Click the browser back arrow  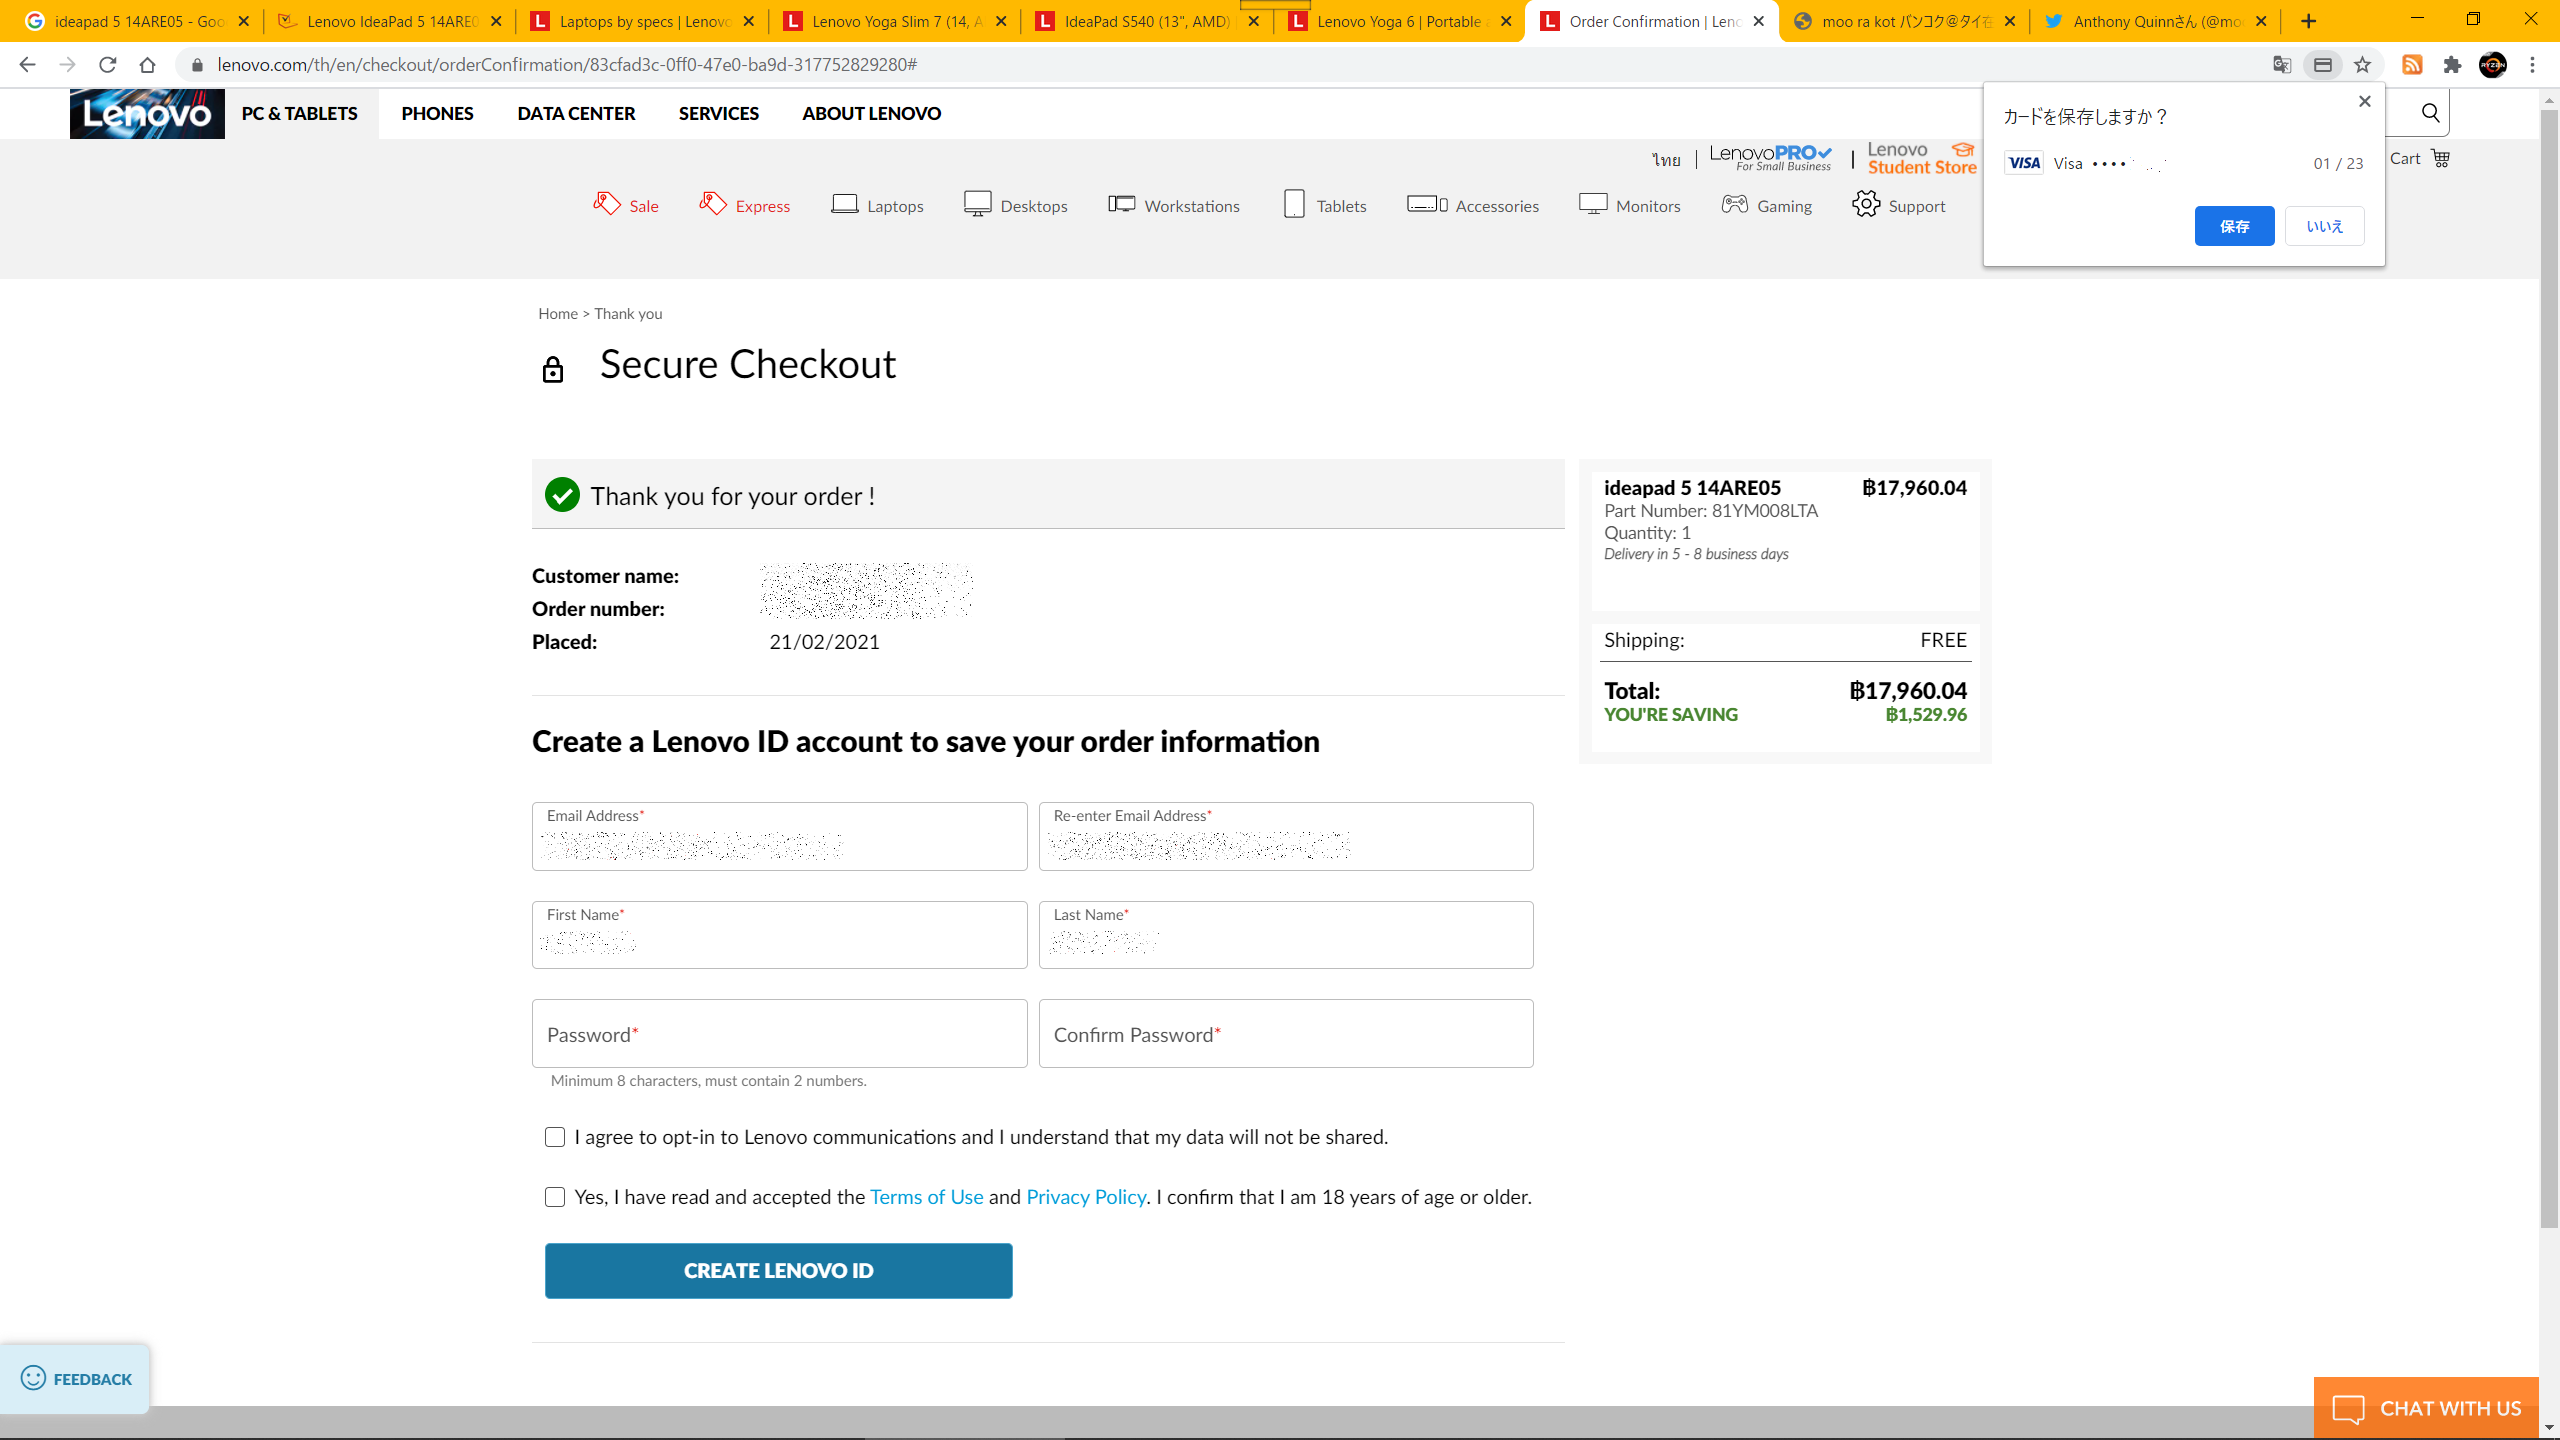pos(27,65)
